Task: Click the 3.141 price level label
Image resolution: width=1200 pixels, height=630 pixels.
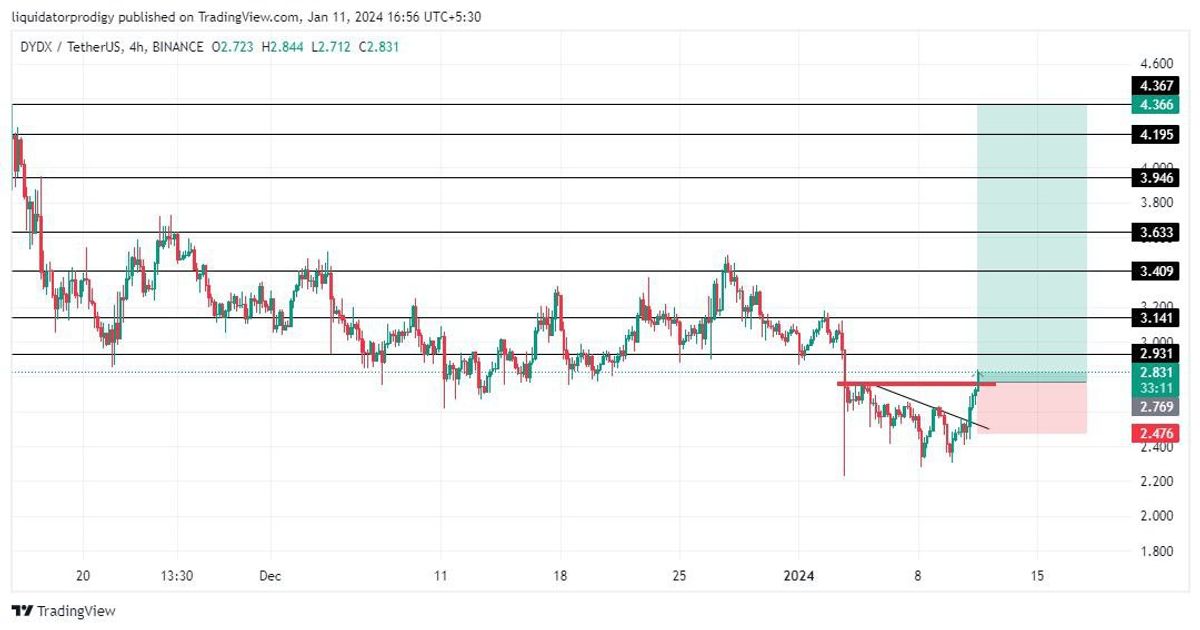Action: click(x=1156, y=318)
